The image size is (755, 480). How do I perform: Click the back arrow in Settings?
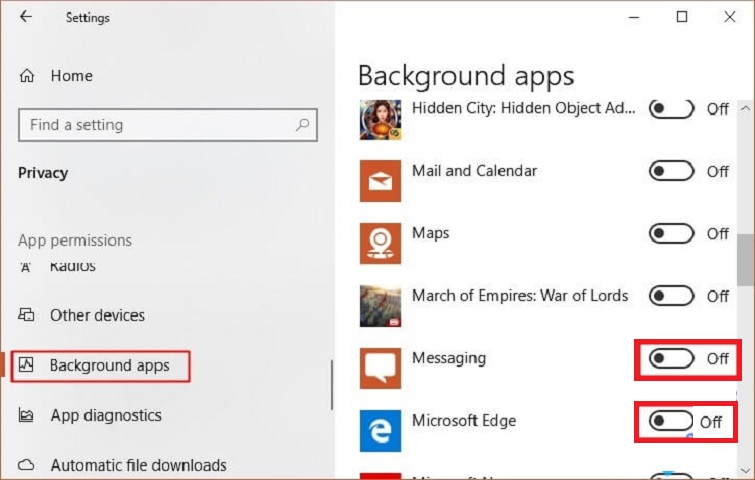click(x=25, y=17)
